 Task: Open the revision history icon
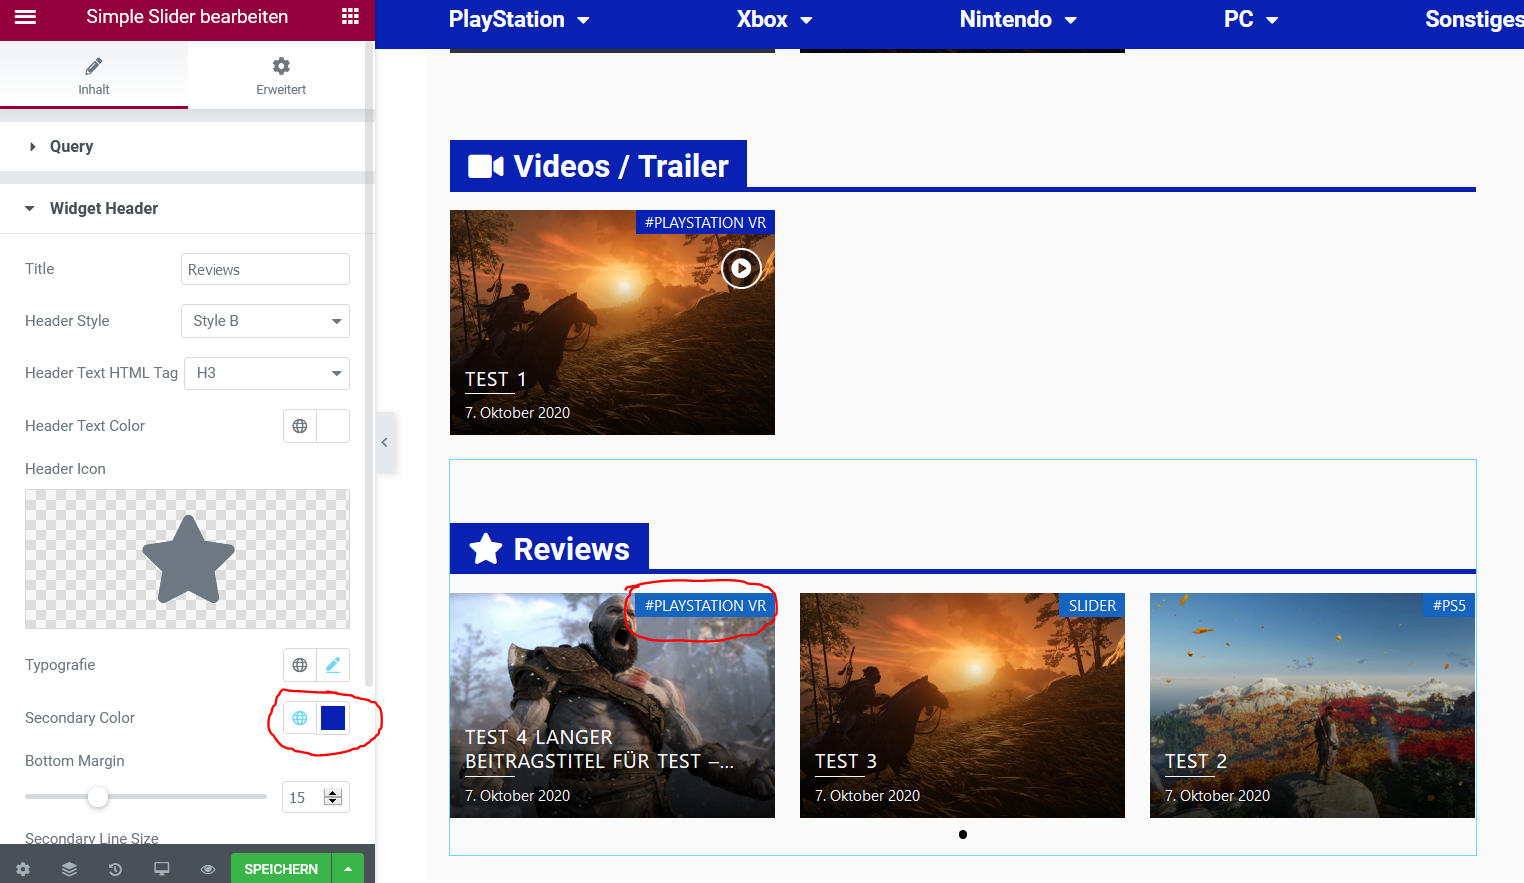115,869
